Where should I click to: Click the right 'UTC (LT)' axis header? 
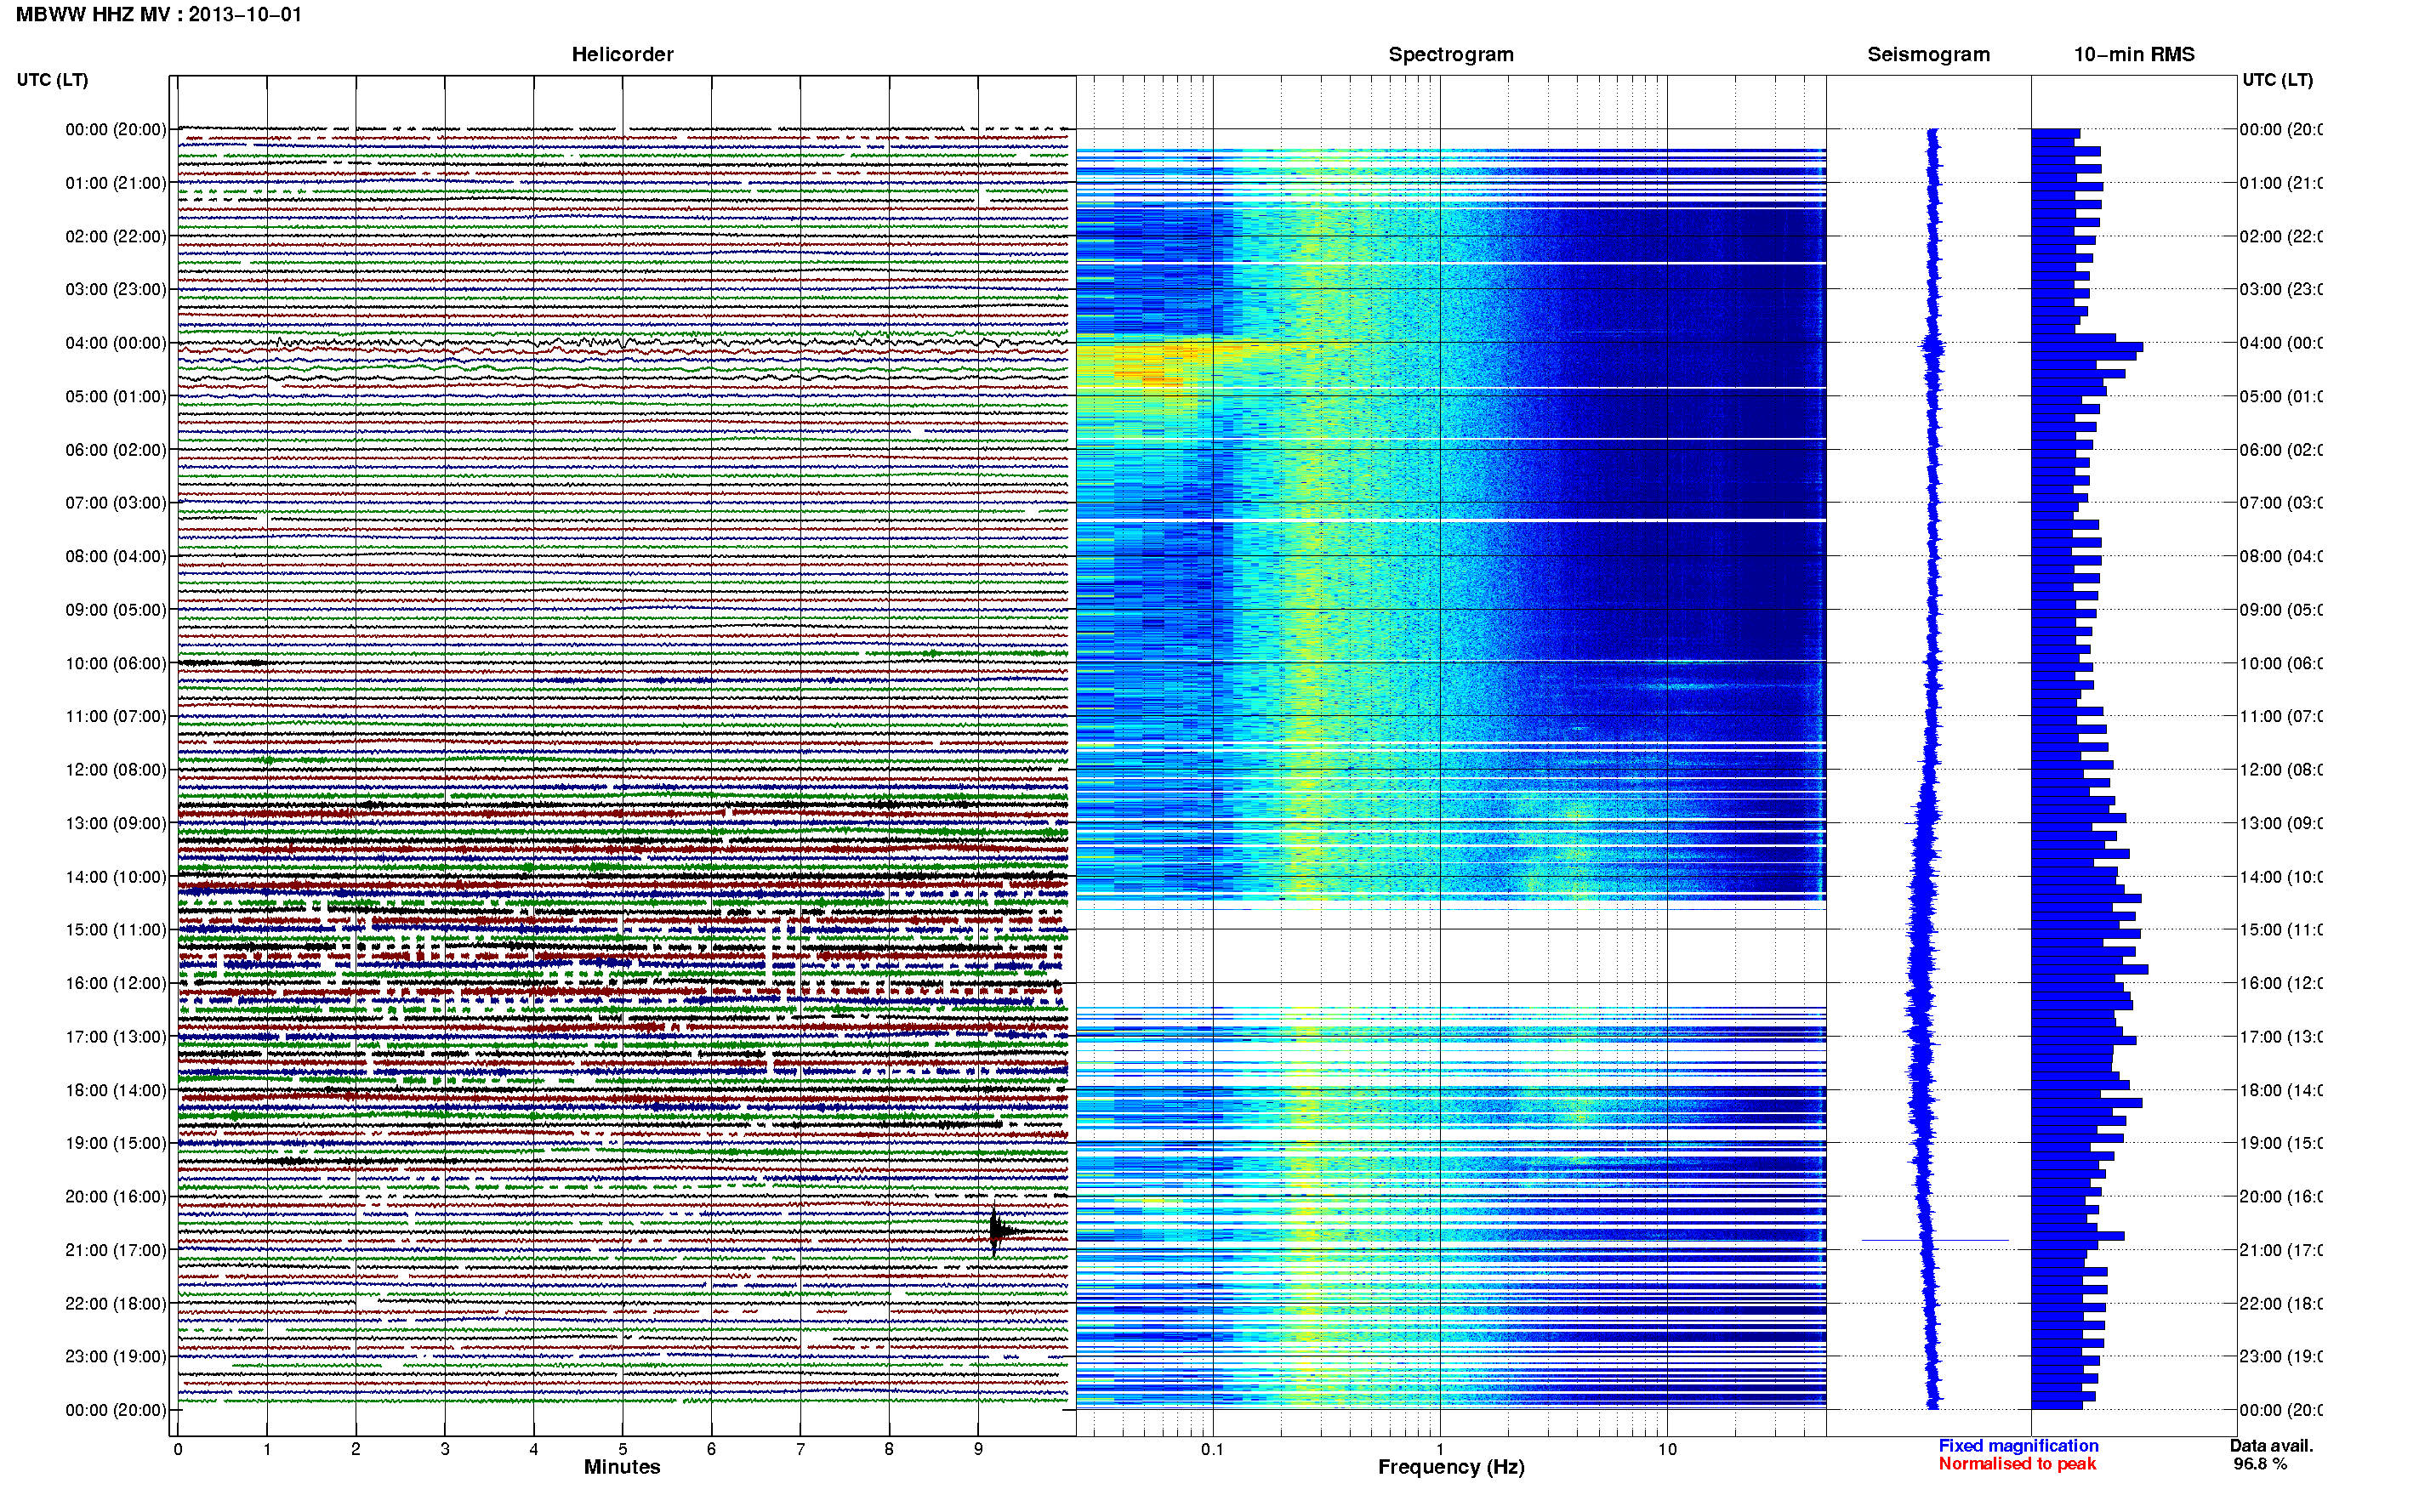pos(2277,79)
